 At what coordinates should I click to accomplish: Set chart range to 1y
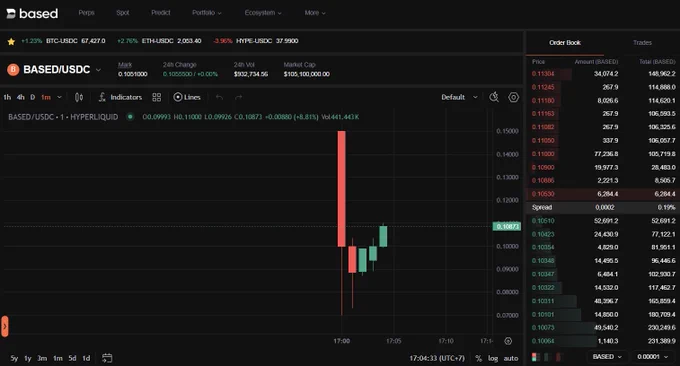(28, 358)
